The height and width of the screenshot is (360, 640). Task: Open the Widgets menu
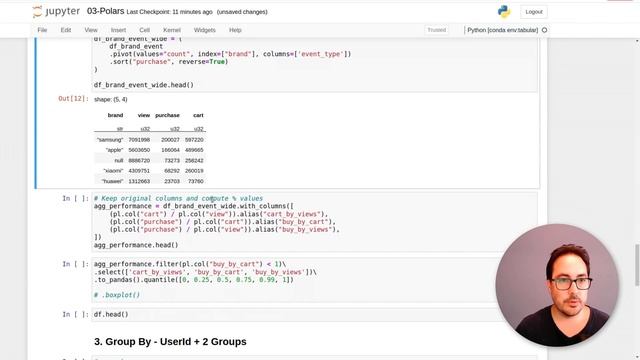pos(204,30)
